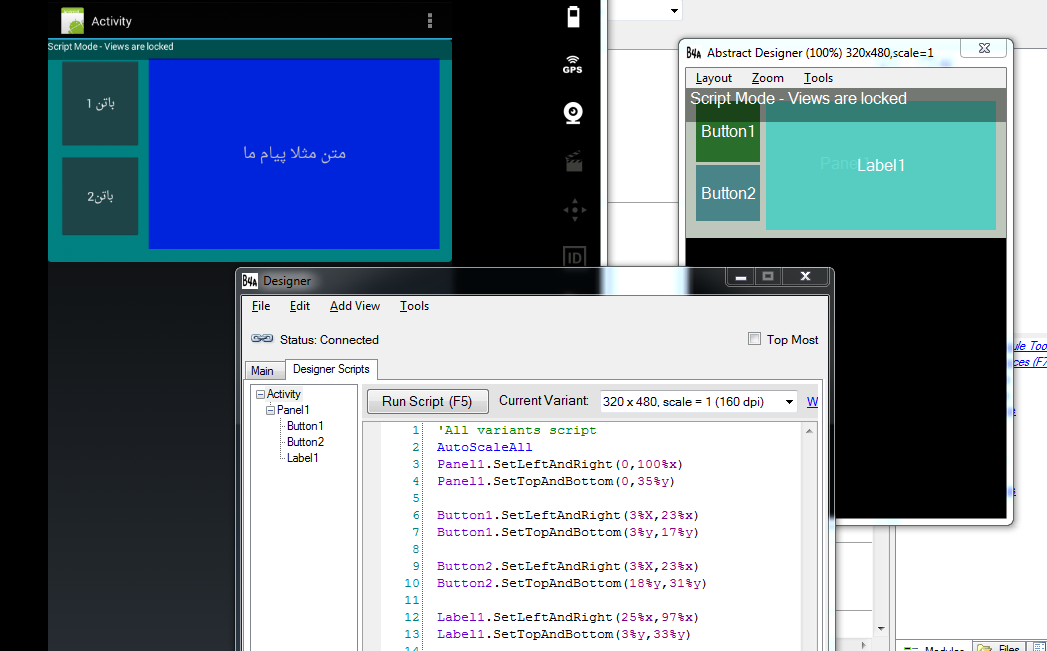Open the Current Variant dropdown

click(789, 402)
